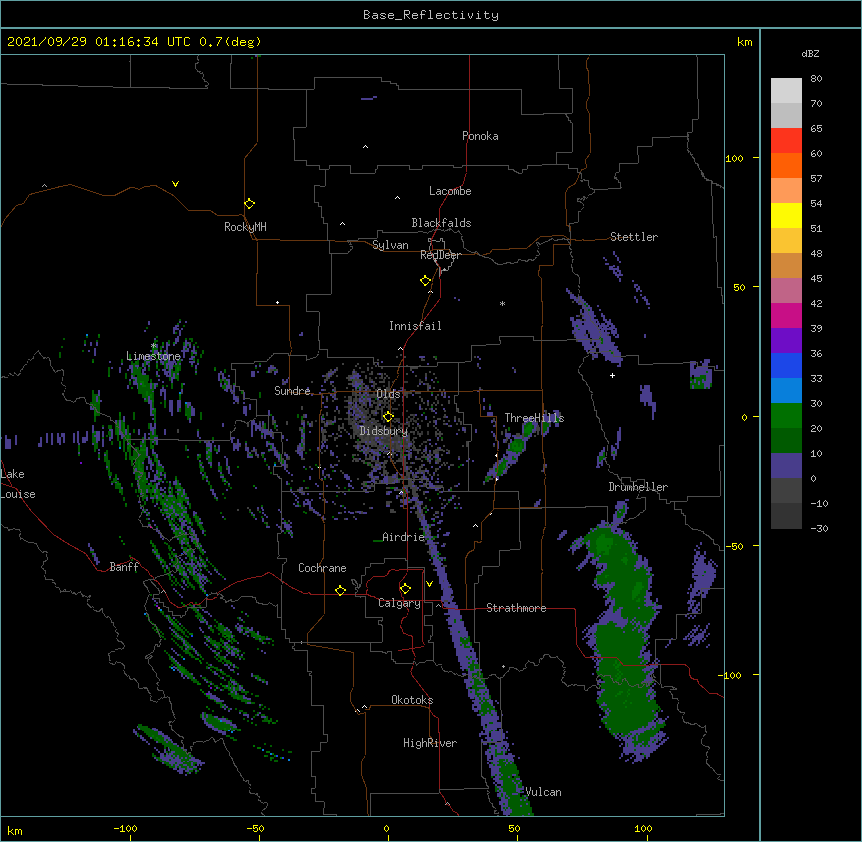Image resolution: width=862 pixels, height=842 pixels.
Task: Select the purple swatch below the 39 label
Action: 786,341
